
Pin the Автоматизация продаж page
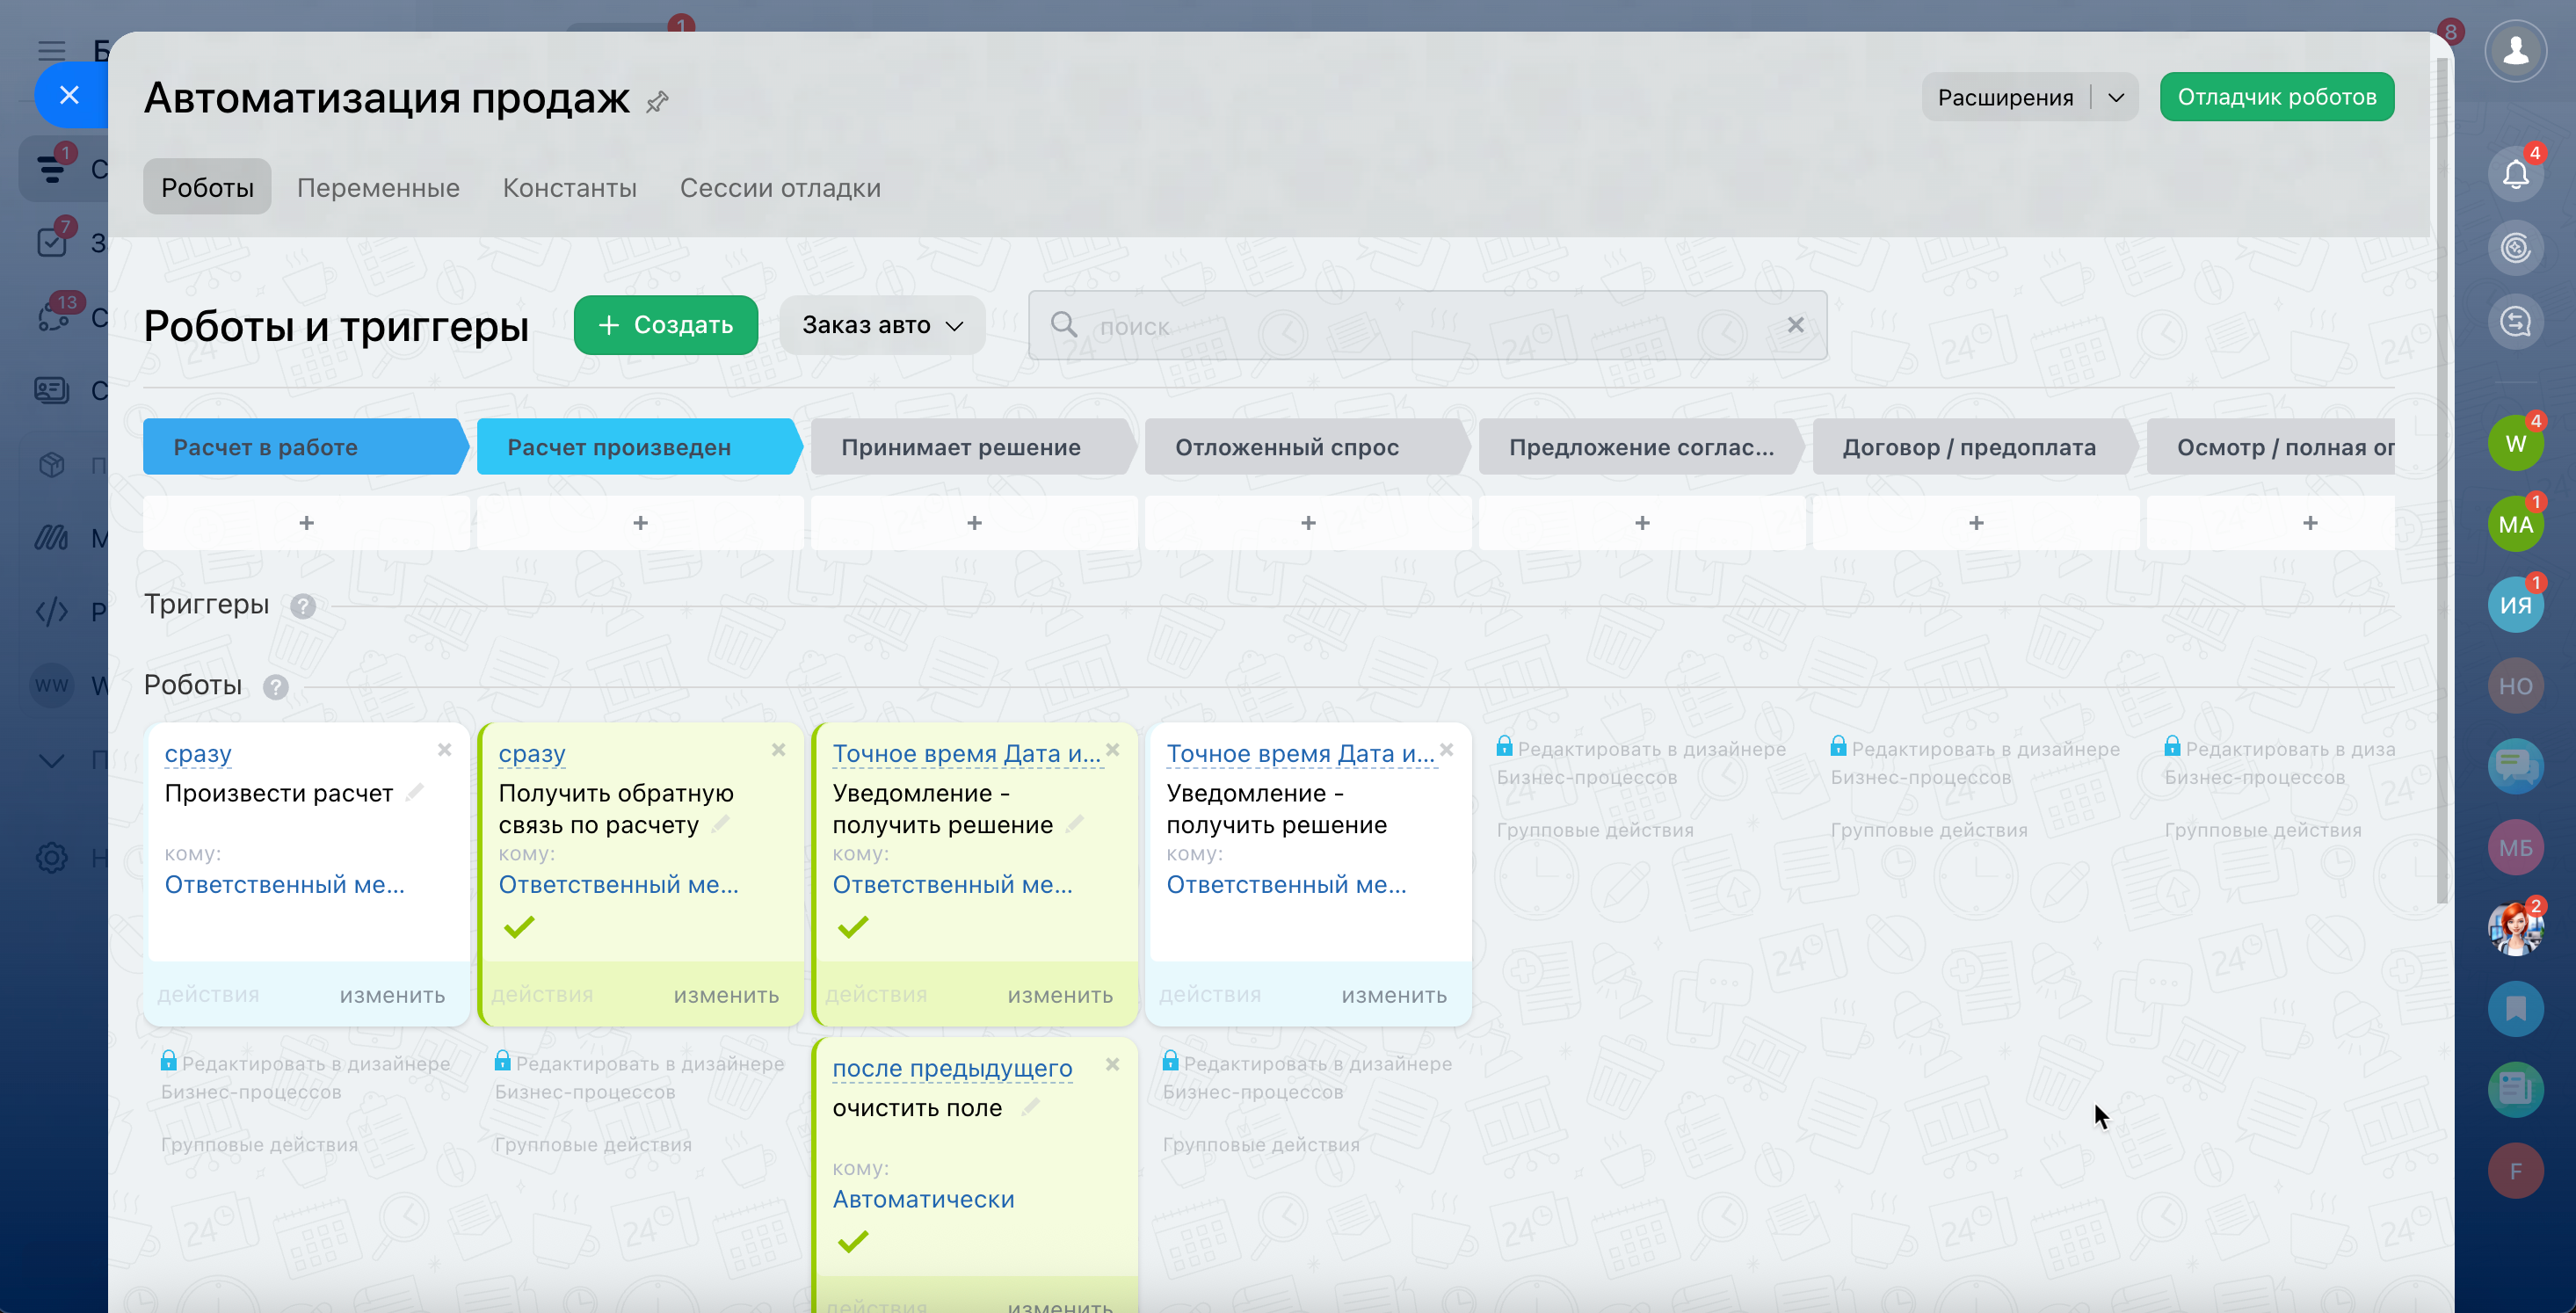[657, 101]
